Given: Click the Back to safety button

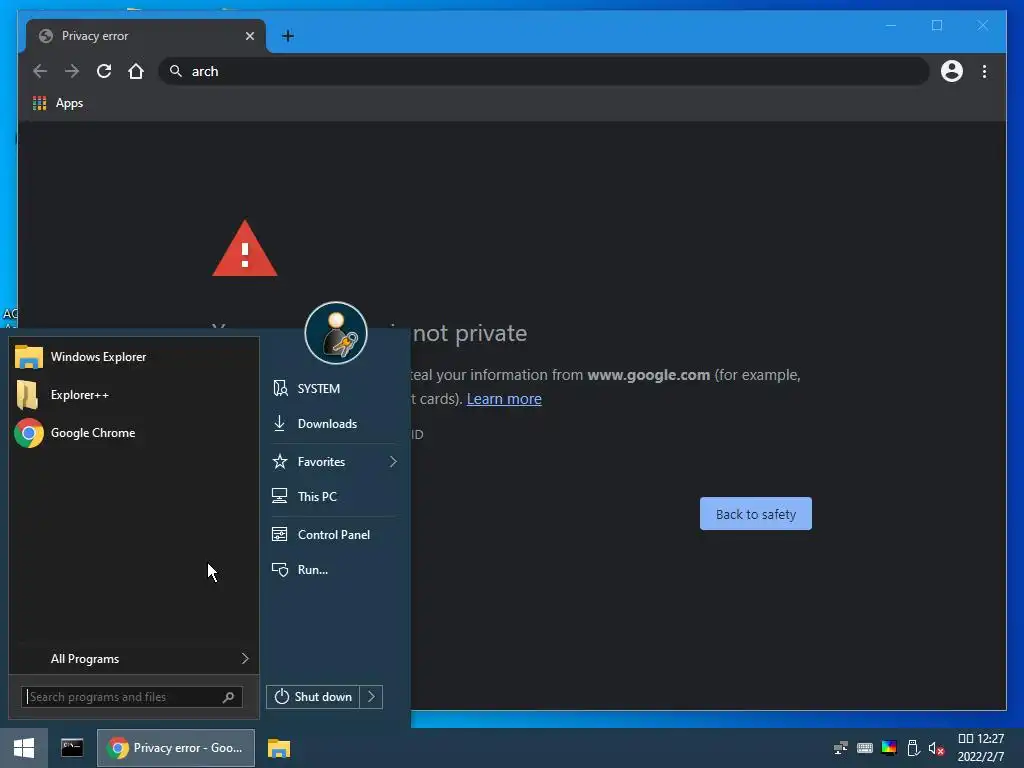Looking at the screenshot, I should (x=756, y=514).
